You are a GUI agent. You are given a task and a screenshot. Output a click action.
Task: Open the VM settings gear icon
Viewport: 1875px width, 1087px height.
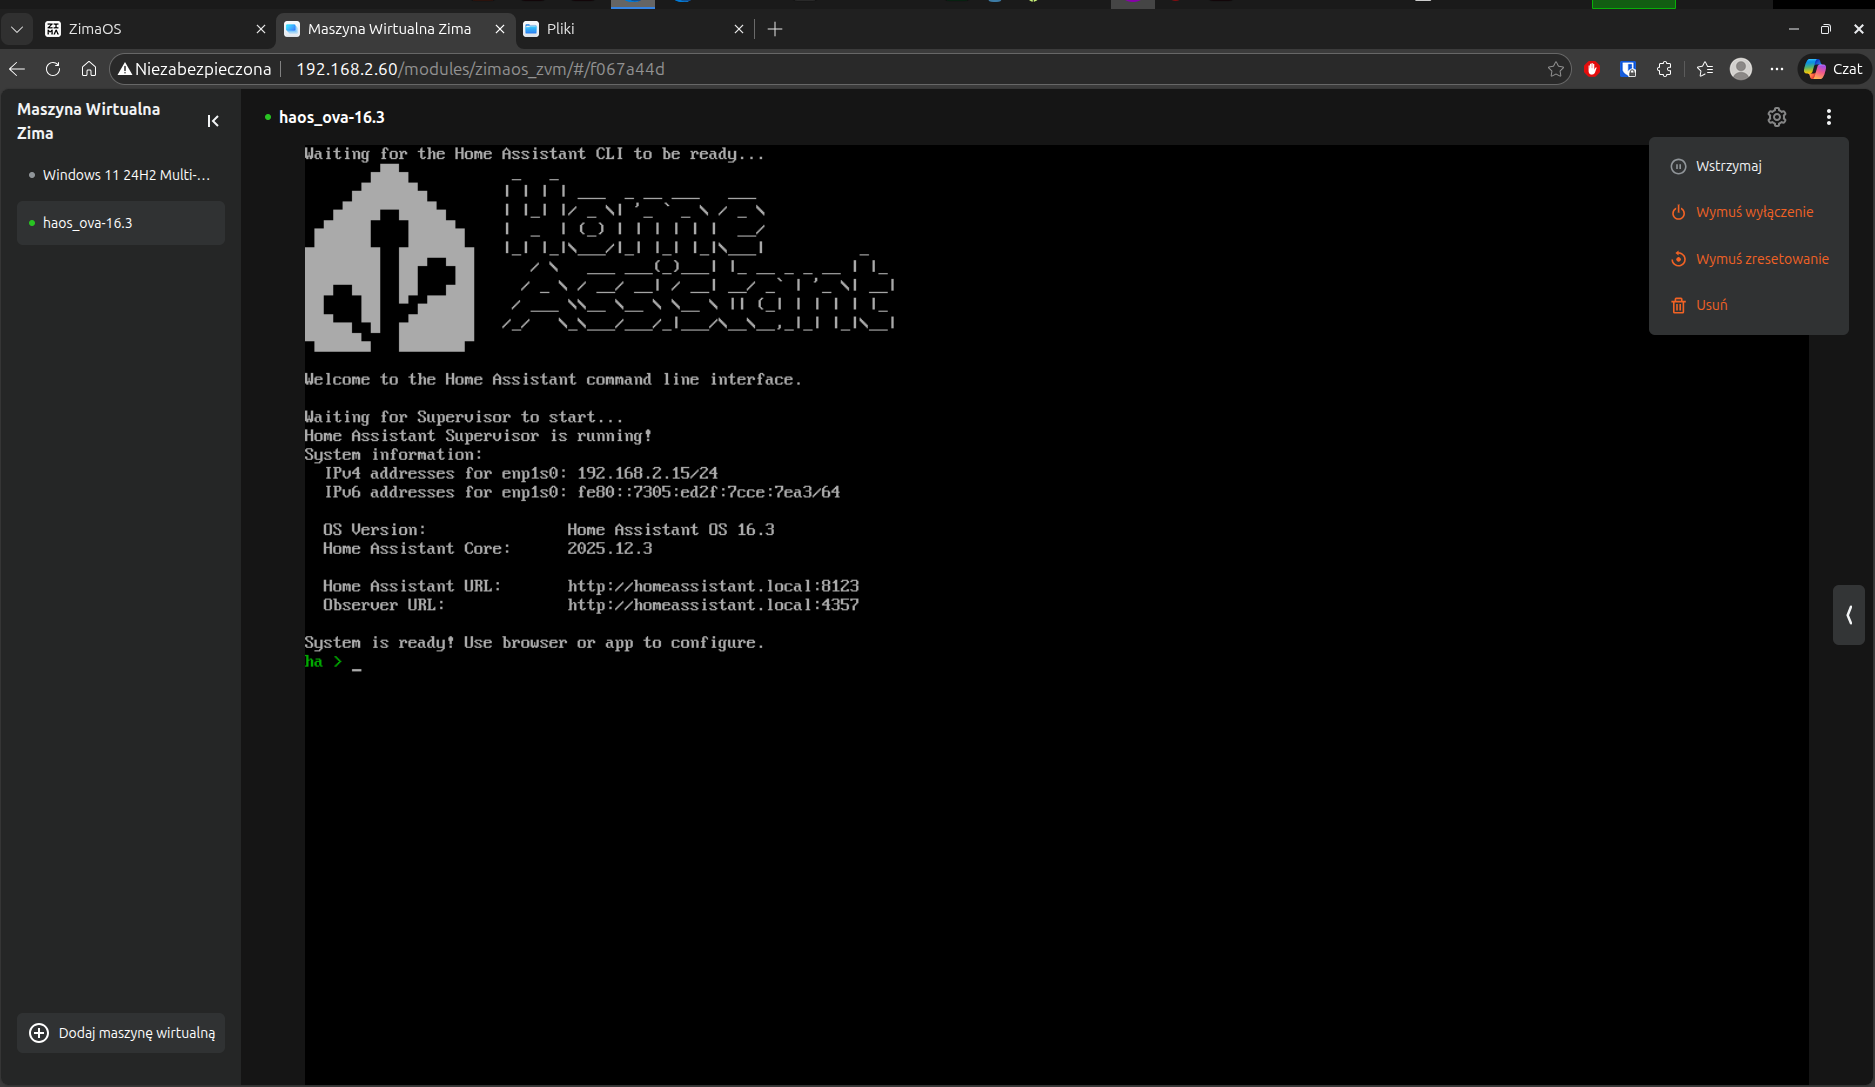(x=1776, y=117)
